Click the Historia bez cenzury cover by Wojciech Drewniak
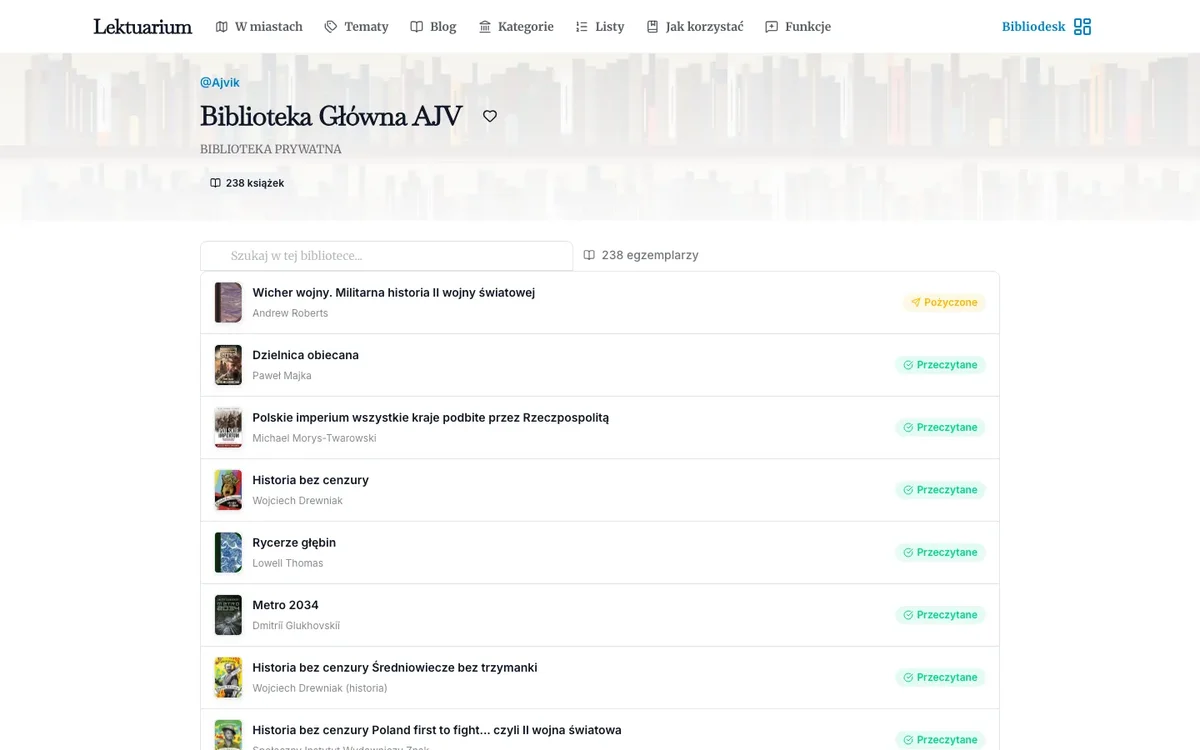Image resolution: width=1200 pixels, height=750 pixels. (228, 490)
